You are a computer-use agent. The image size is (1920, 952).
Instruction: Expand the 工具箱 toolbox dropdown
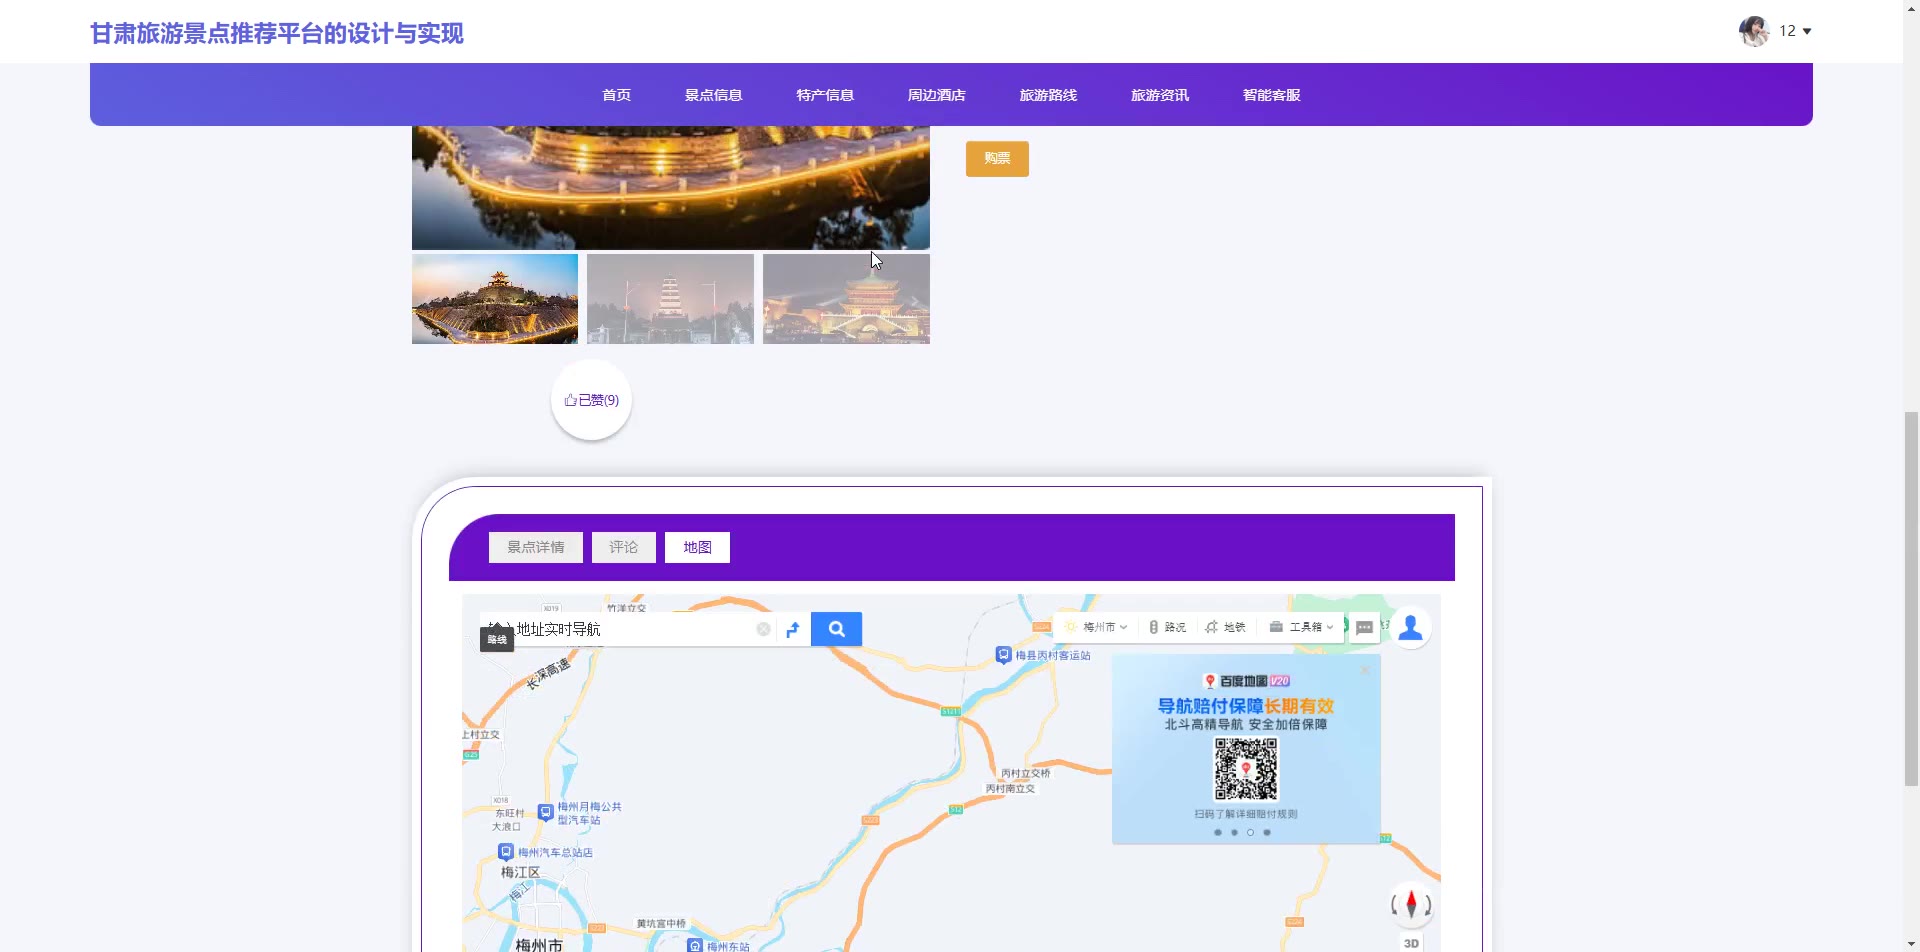(1301, 627)
